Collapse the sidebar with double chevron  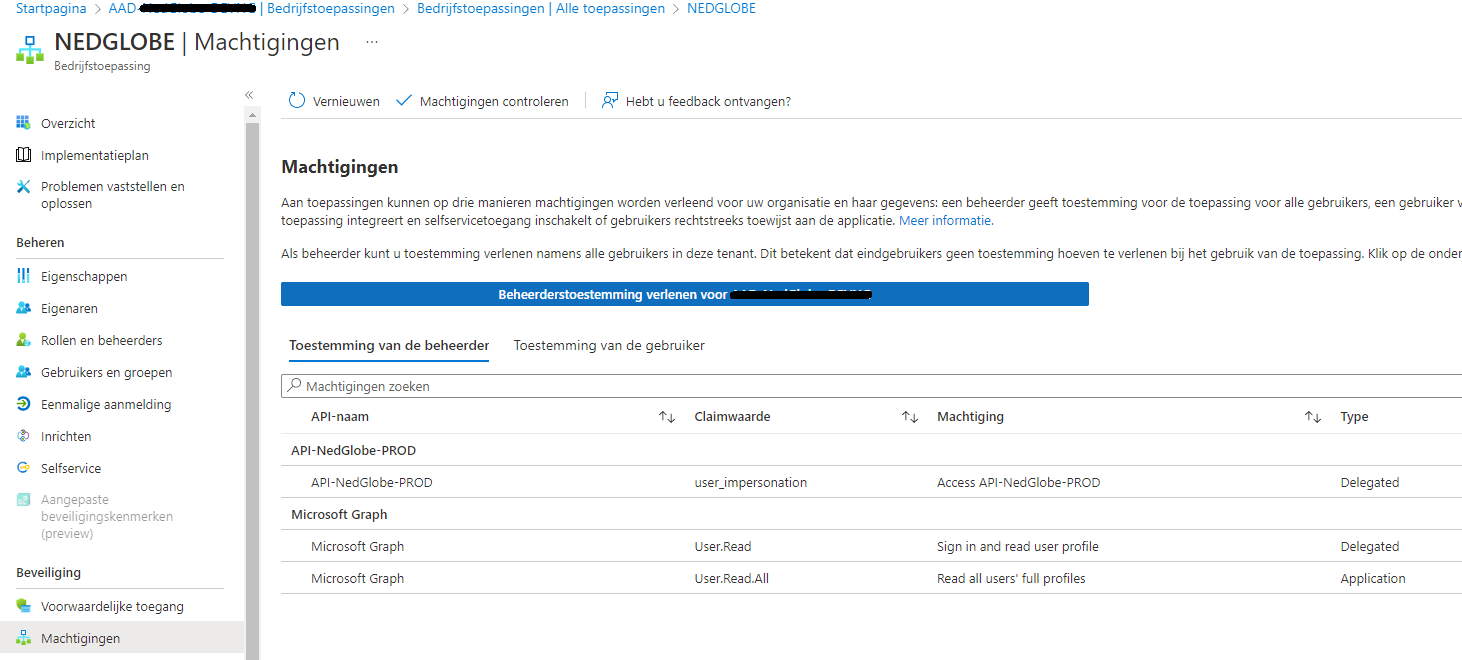pyautogui.click(x=249, y=95)
